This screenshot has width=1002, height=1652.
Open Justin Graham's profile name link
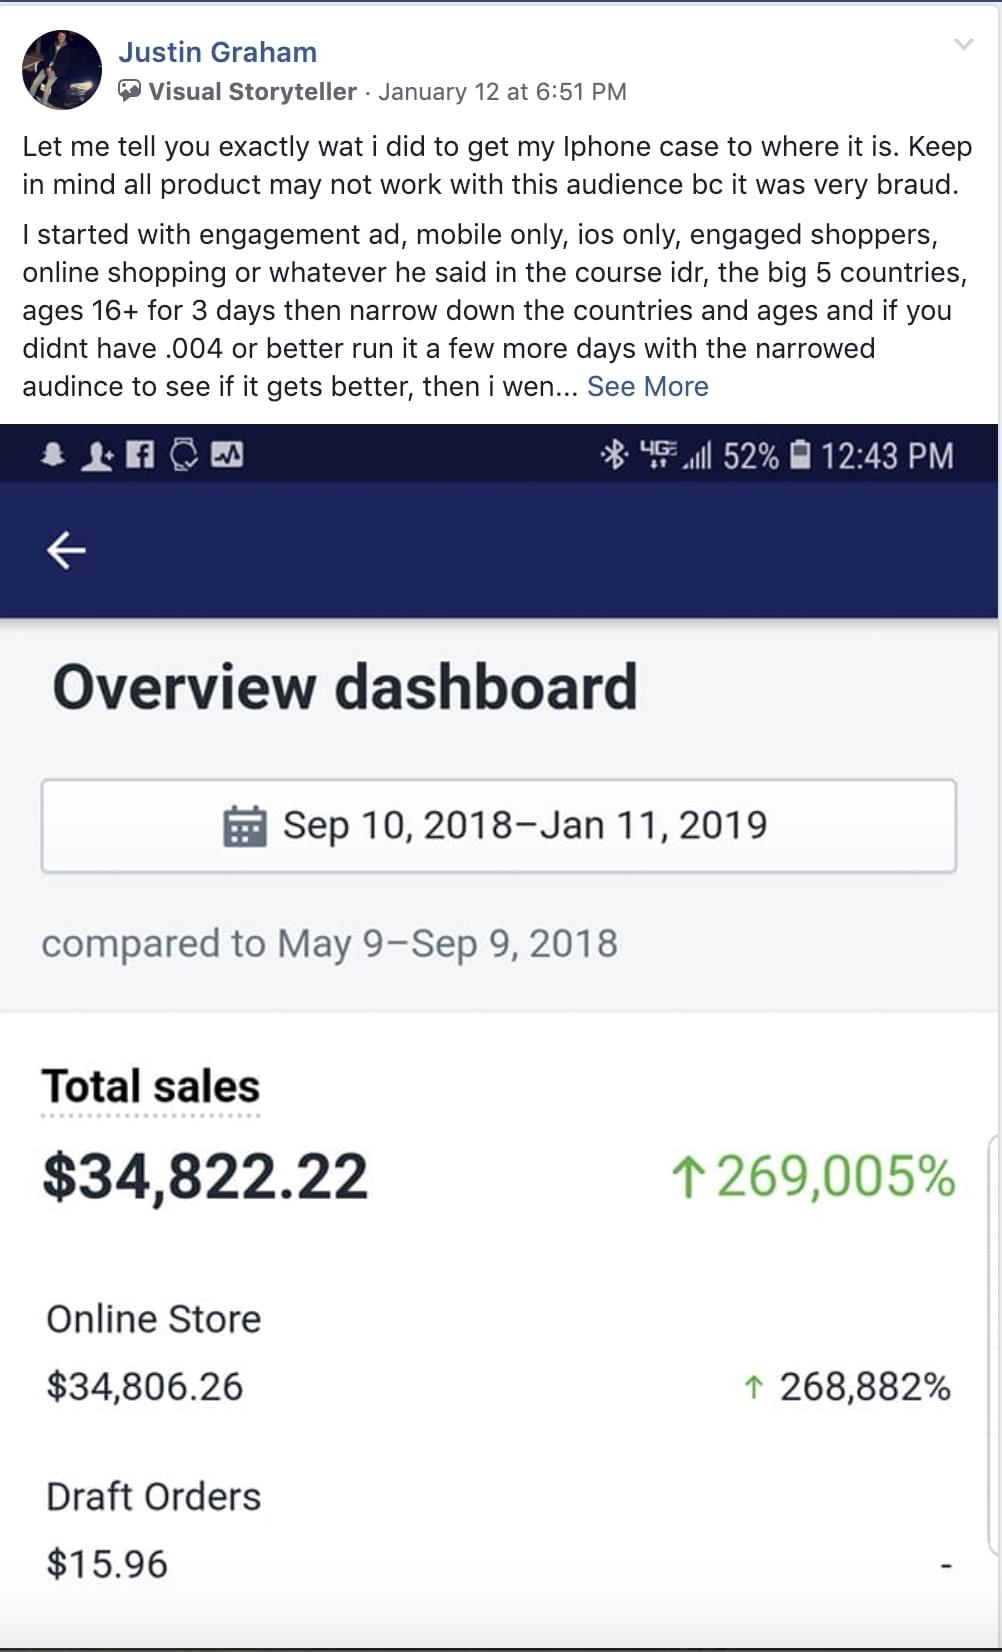click(x=217, y=52)
